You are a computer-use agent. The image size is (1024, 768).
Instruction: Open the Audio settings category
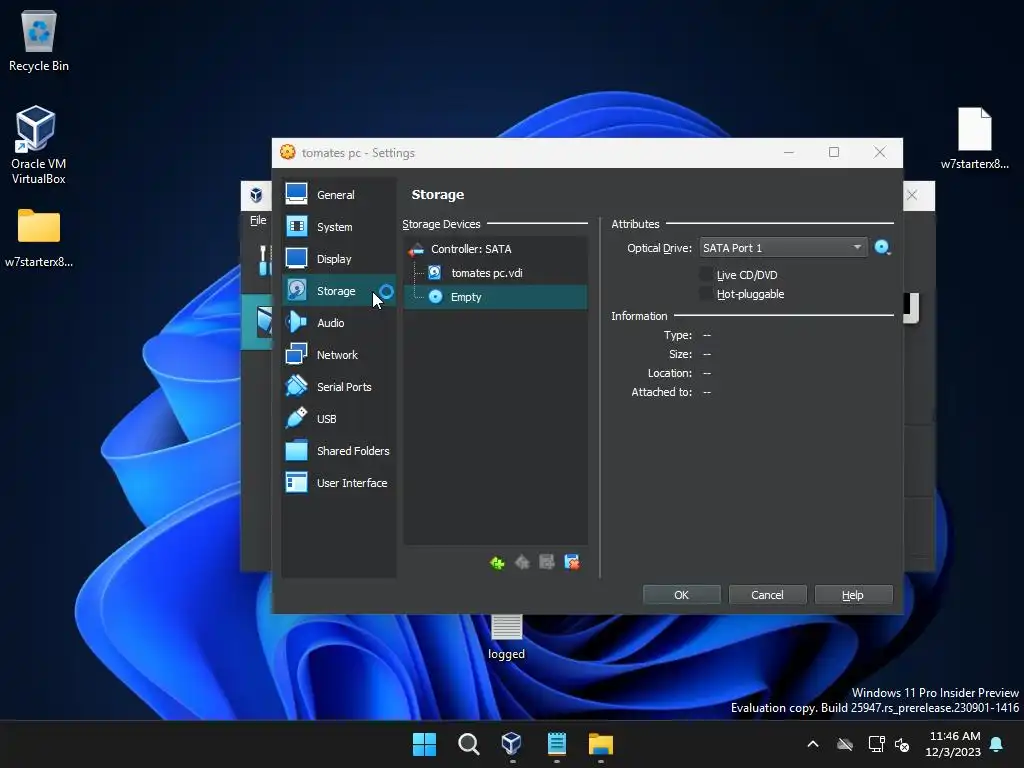tap(338, 323)
